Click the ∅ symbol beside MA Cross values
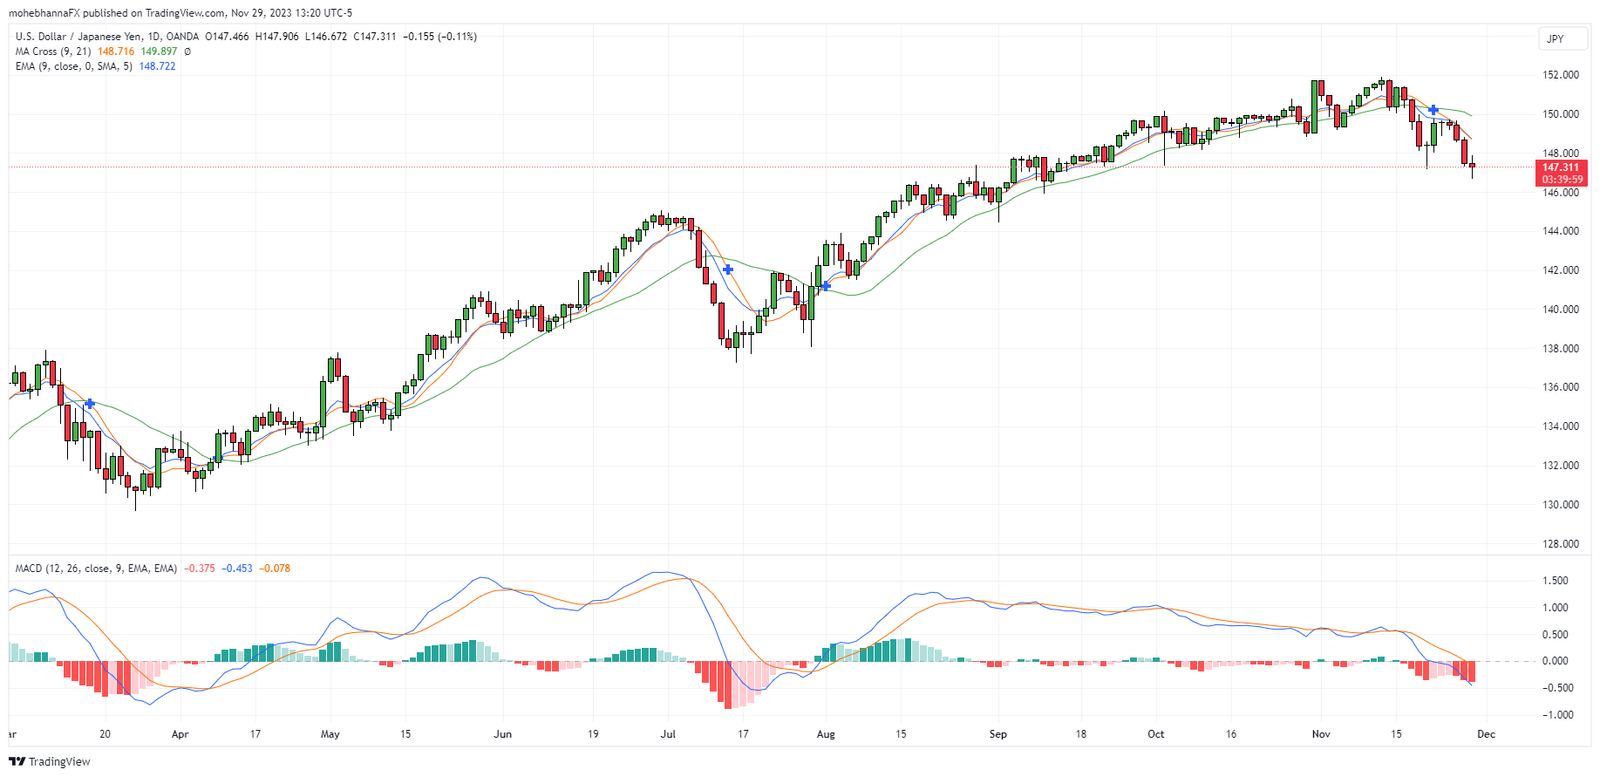This screenshot has height=777, width=1600. point(187,51)
